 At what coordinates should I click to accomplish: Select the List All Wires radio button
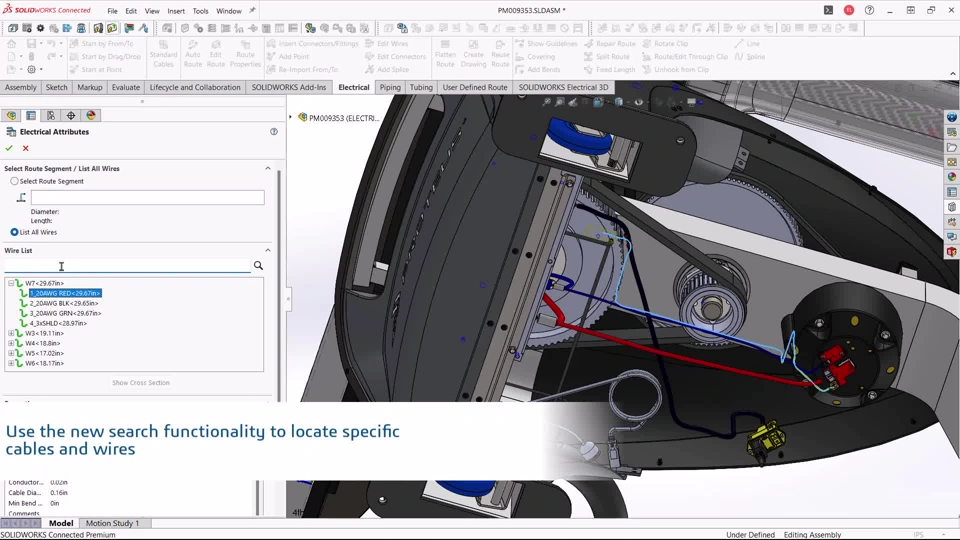pyautogui.click(x=14, y=232)
